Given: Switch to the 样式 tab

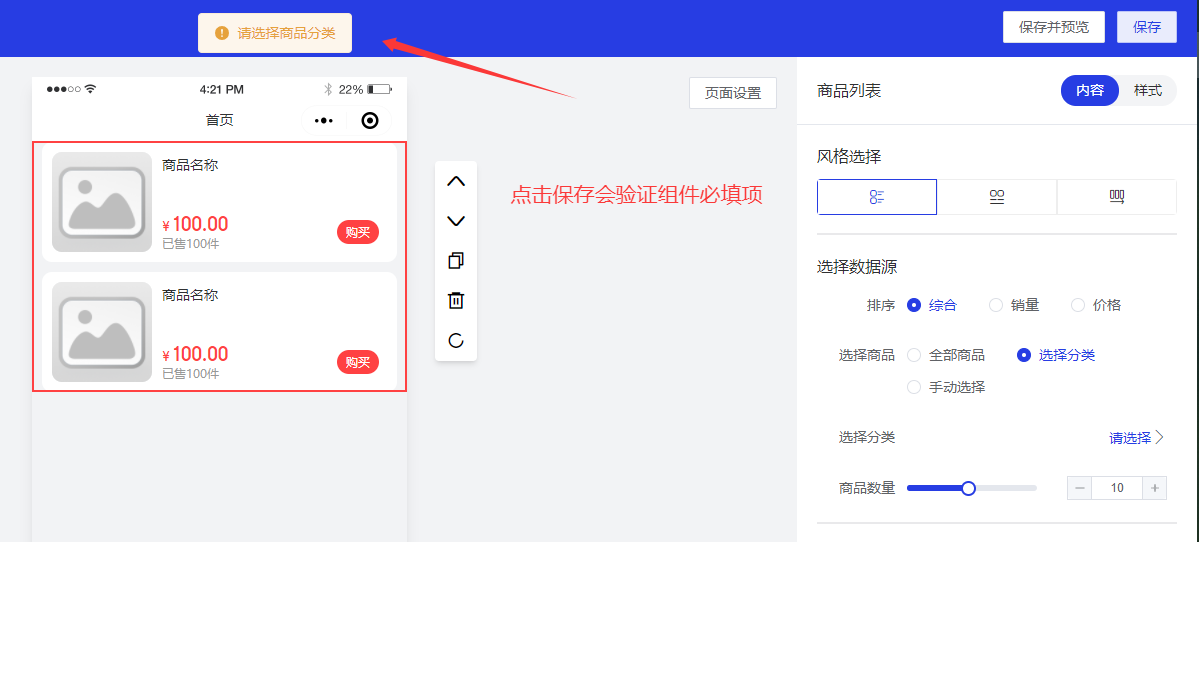Looking at the screenshot, I should coord(1147,91).
